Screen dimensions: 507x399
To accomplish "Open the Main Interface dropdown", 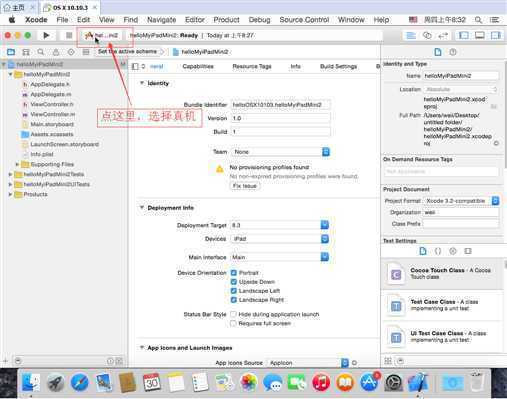I will point(280,257).
